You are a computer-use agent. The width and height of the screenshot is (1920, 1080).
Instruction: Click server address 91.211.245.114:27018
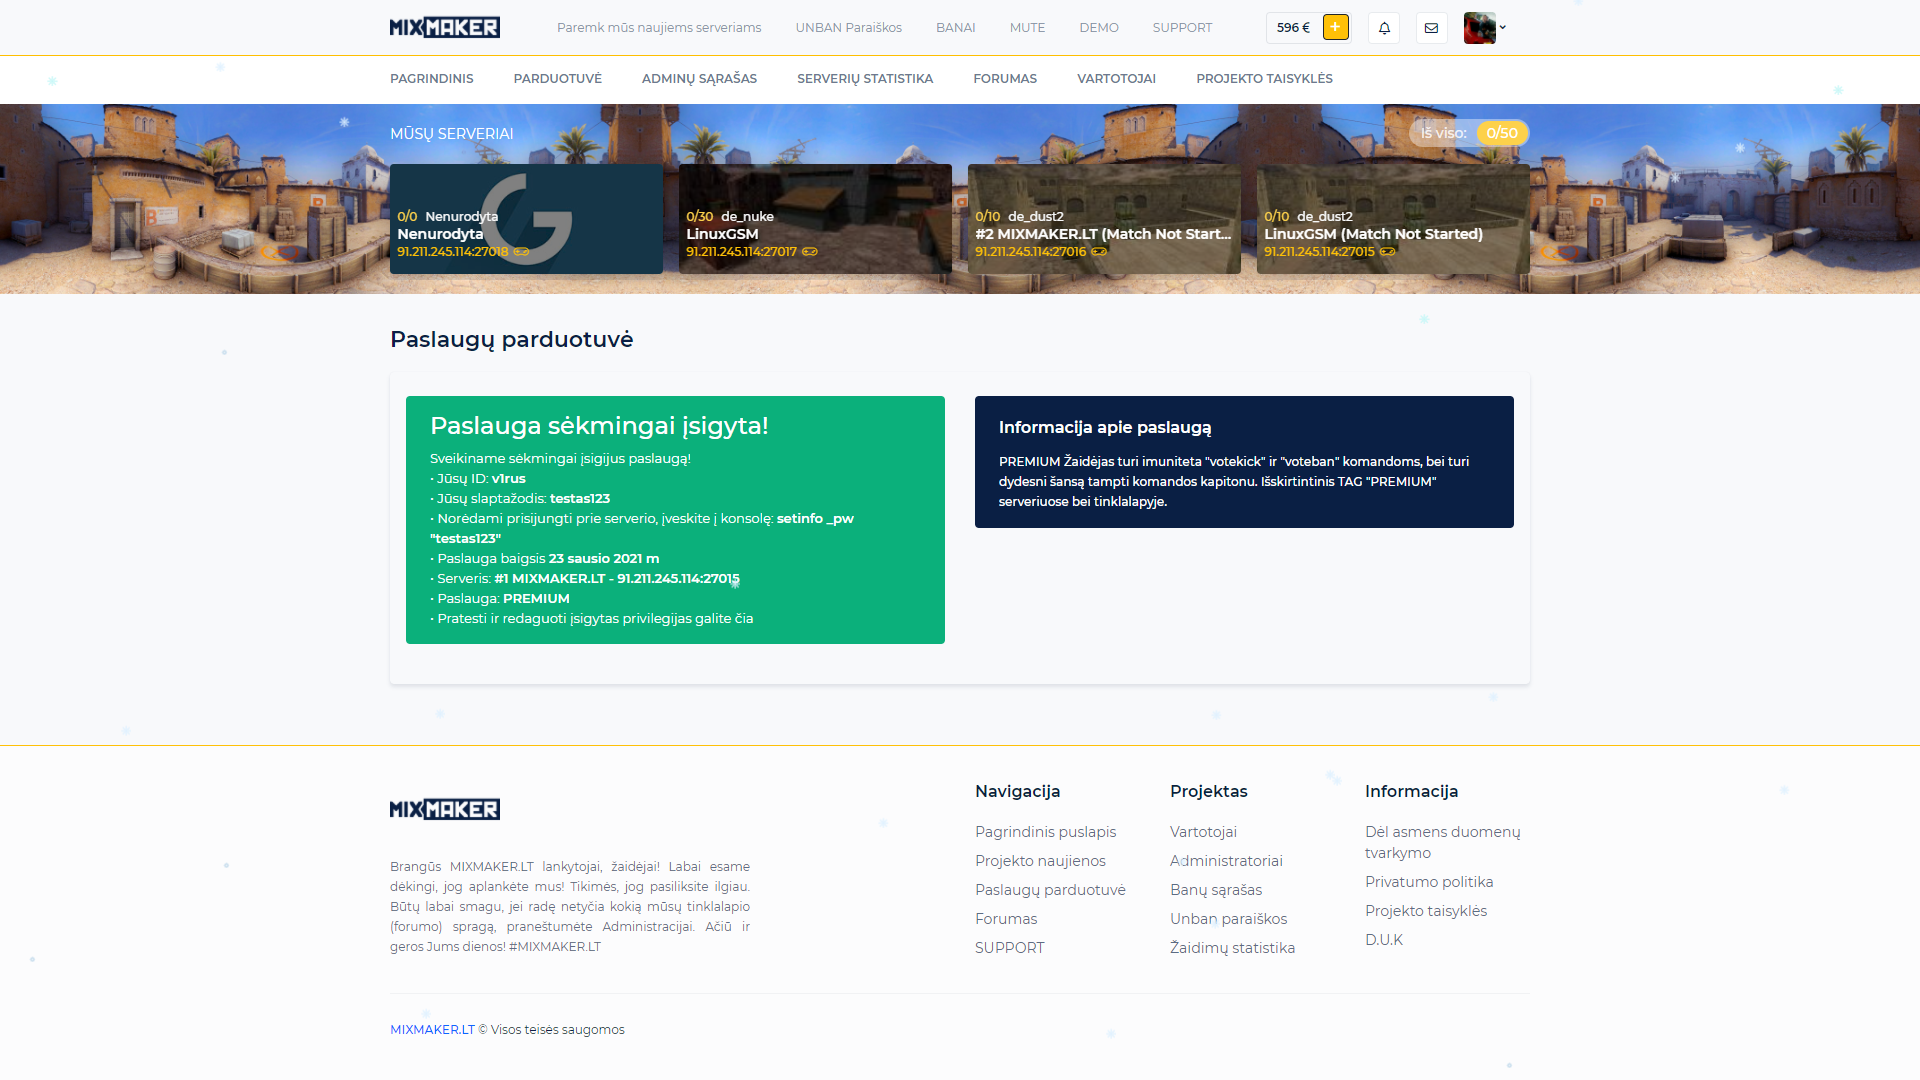coord(453,252)
